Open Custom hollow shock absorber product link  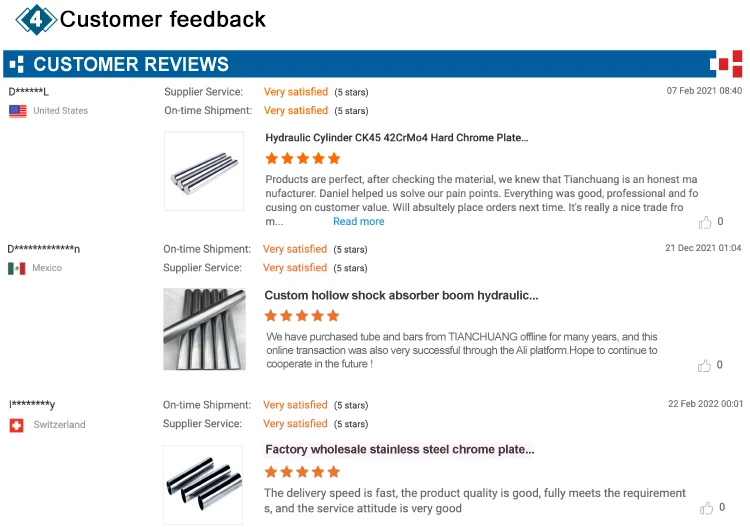(x=401, y=295)
